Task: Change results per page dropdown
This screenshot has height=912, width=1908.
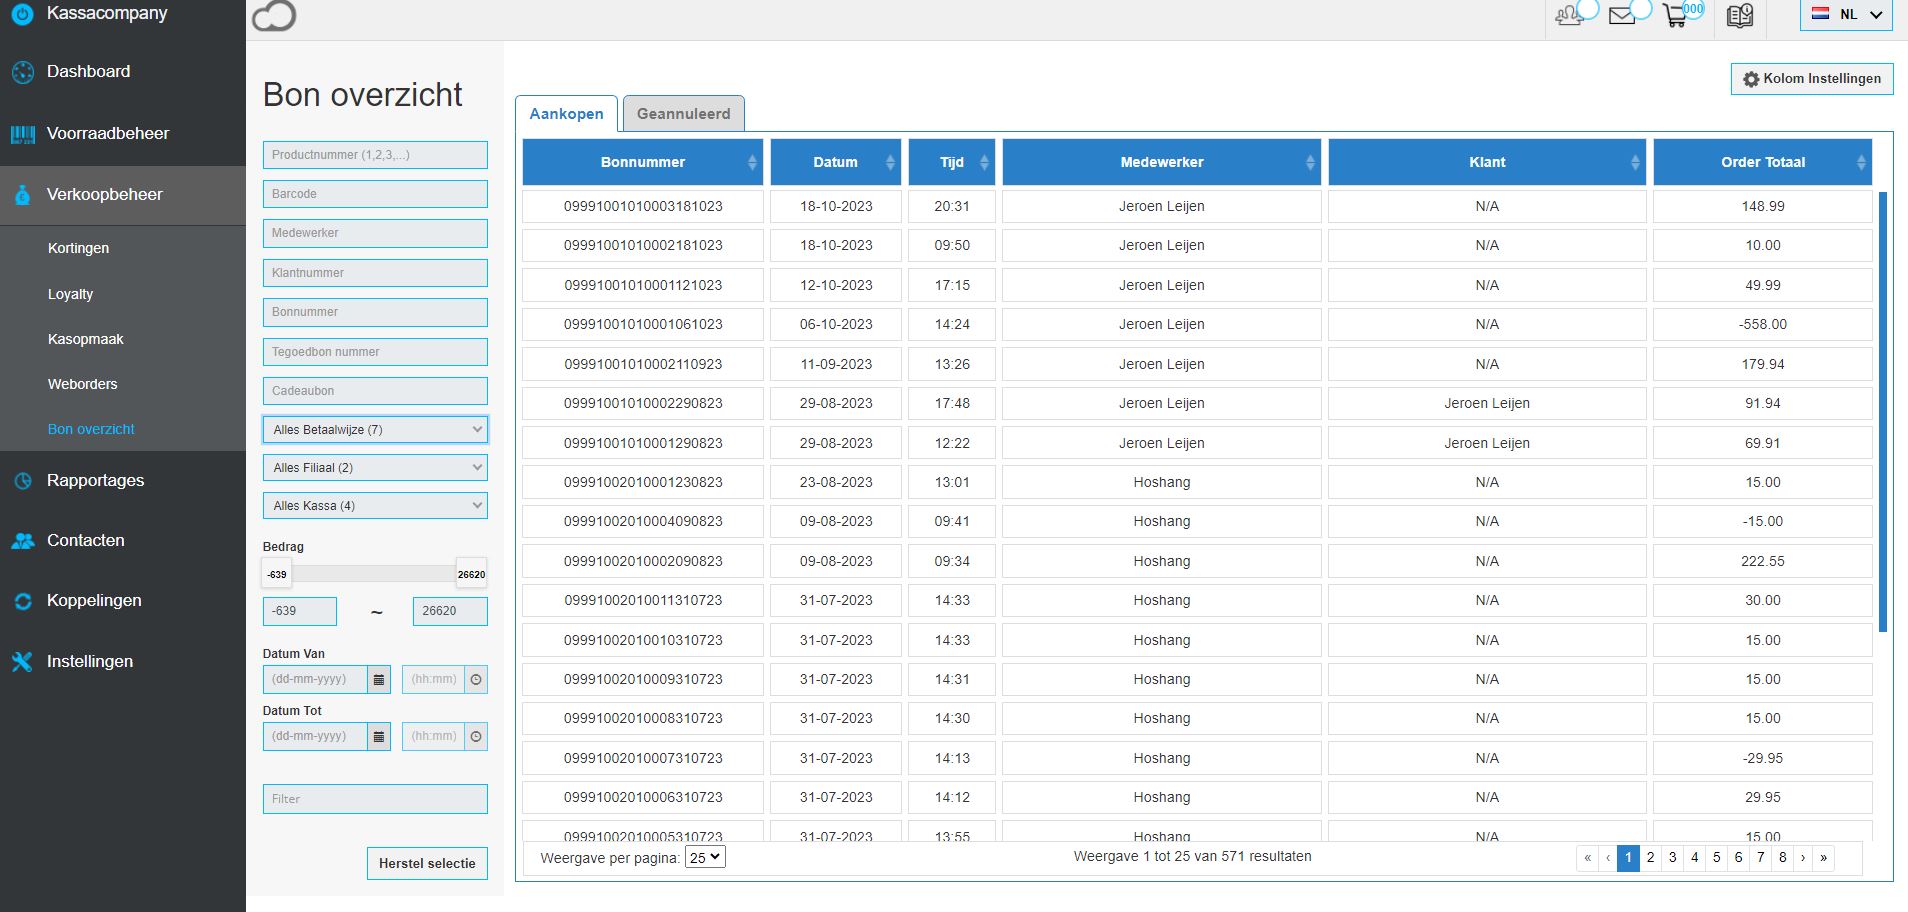Action: coord(704,858)
